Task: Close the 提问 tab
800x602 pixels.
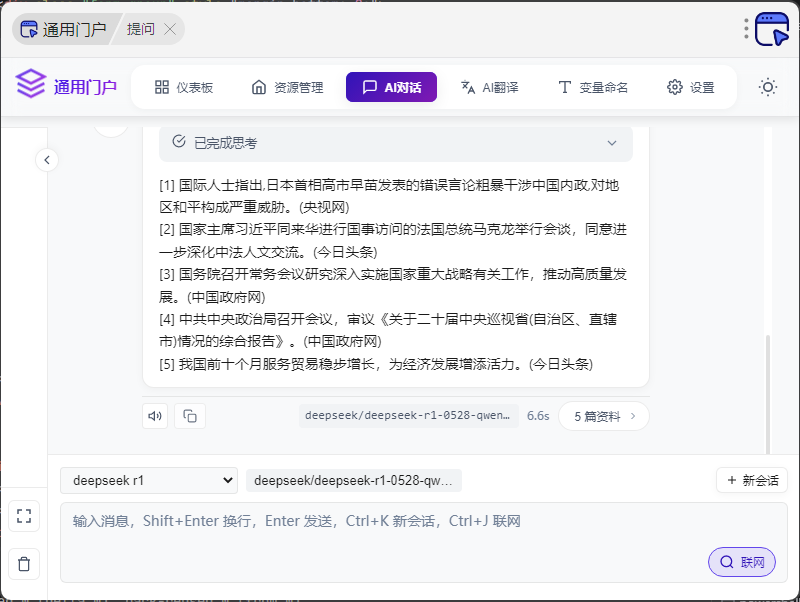Action: point(170,29)
